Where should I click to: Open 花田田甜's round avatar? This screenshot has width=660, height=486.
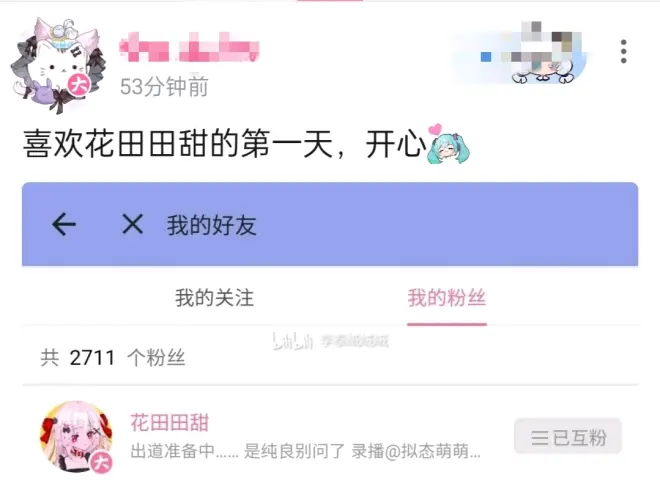click(x=76, y=436)
